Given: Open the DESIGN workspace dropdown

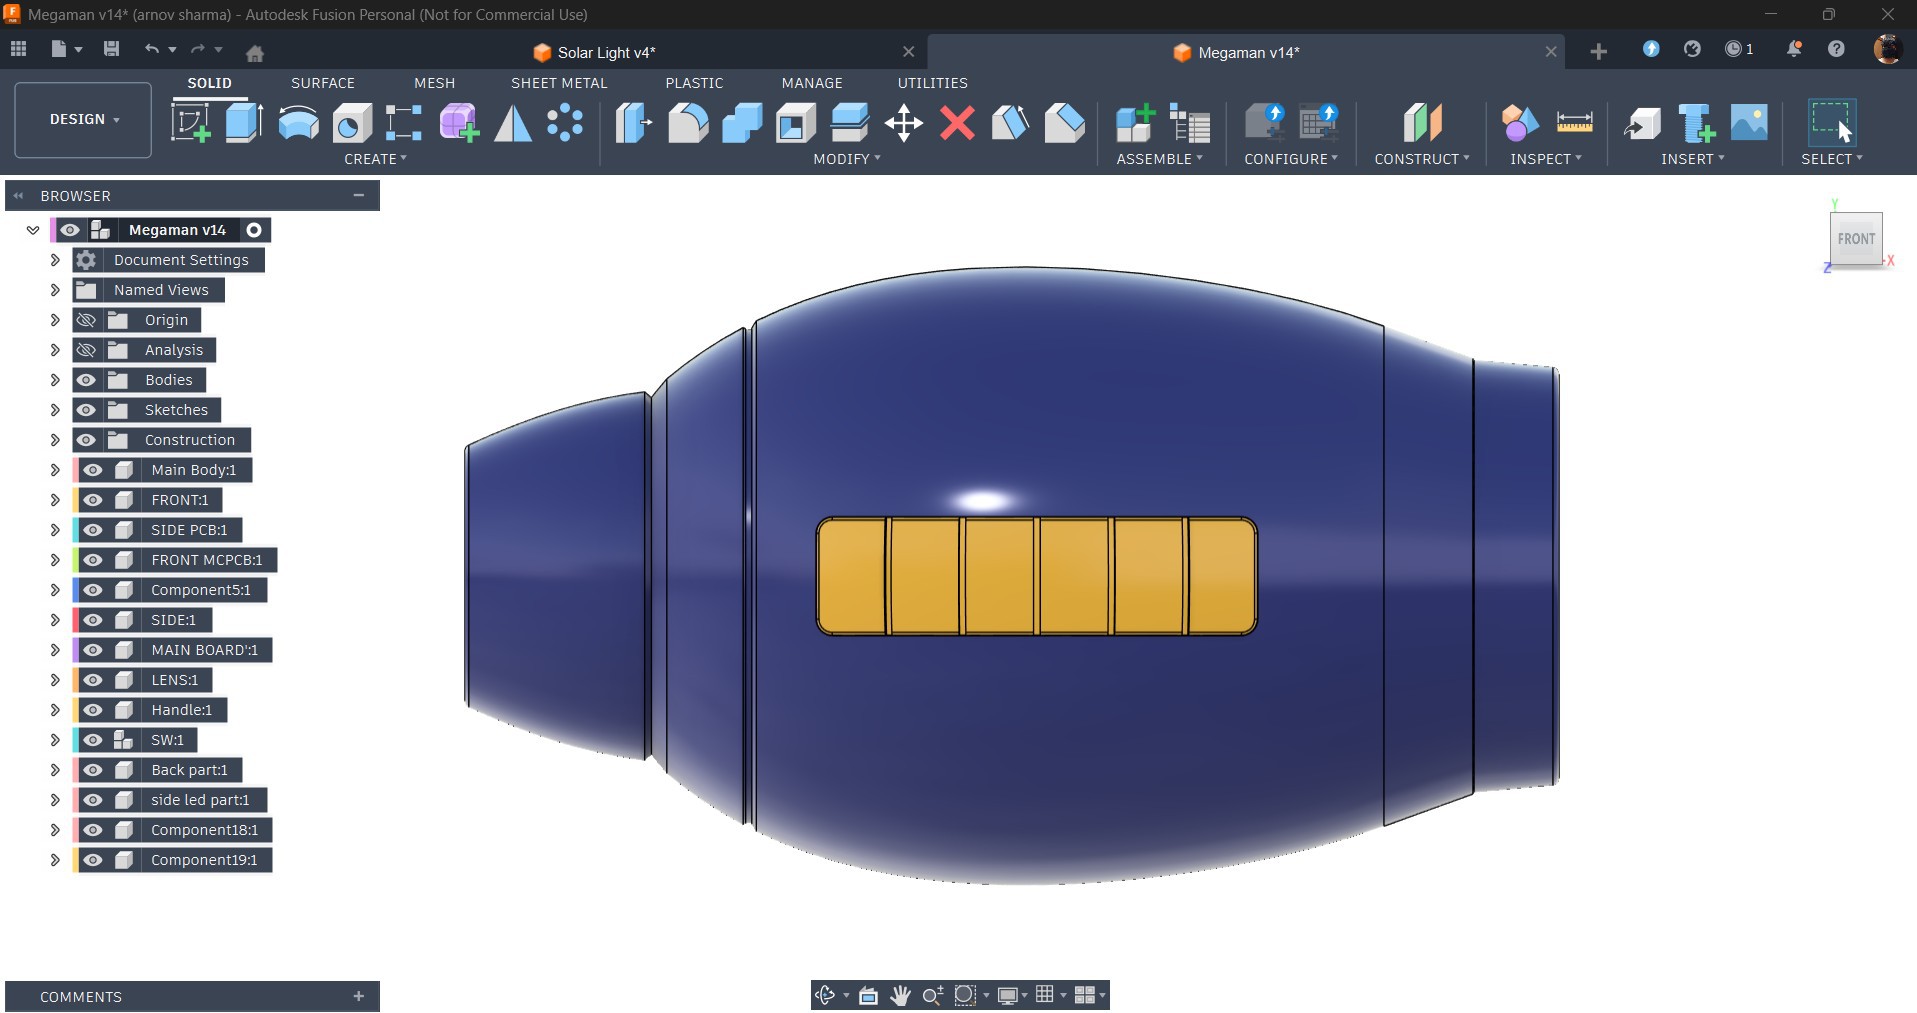Looking at the screenshot, I should [x=83, y=119].
